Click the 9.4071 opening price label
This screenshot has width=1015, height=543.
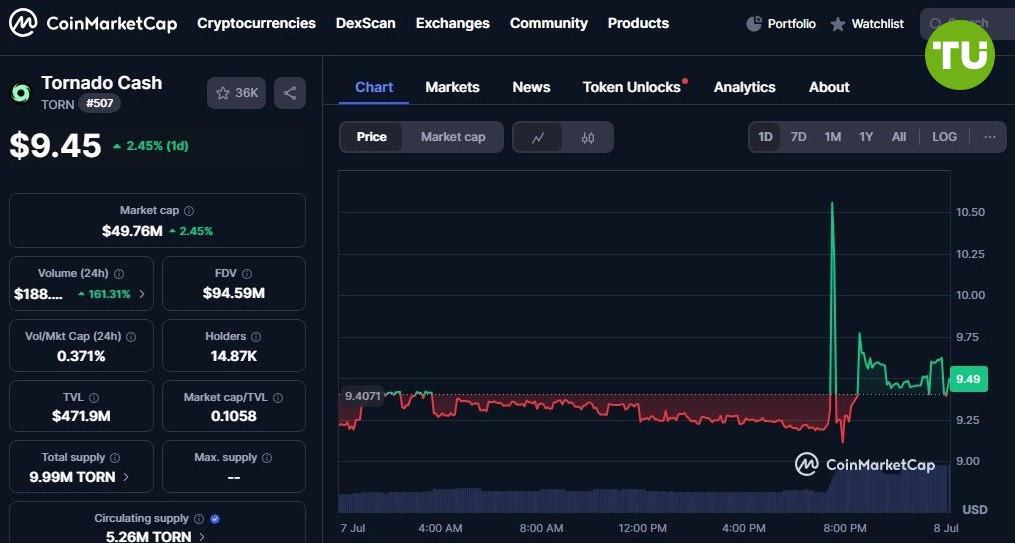click(362, 395)
